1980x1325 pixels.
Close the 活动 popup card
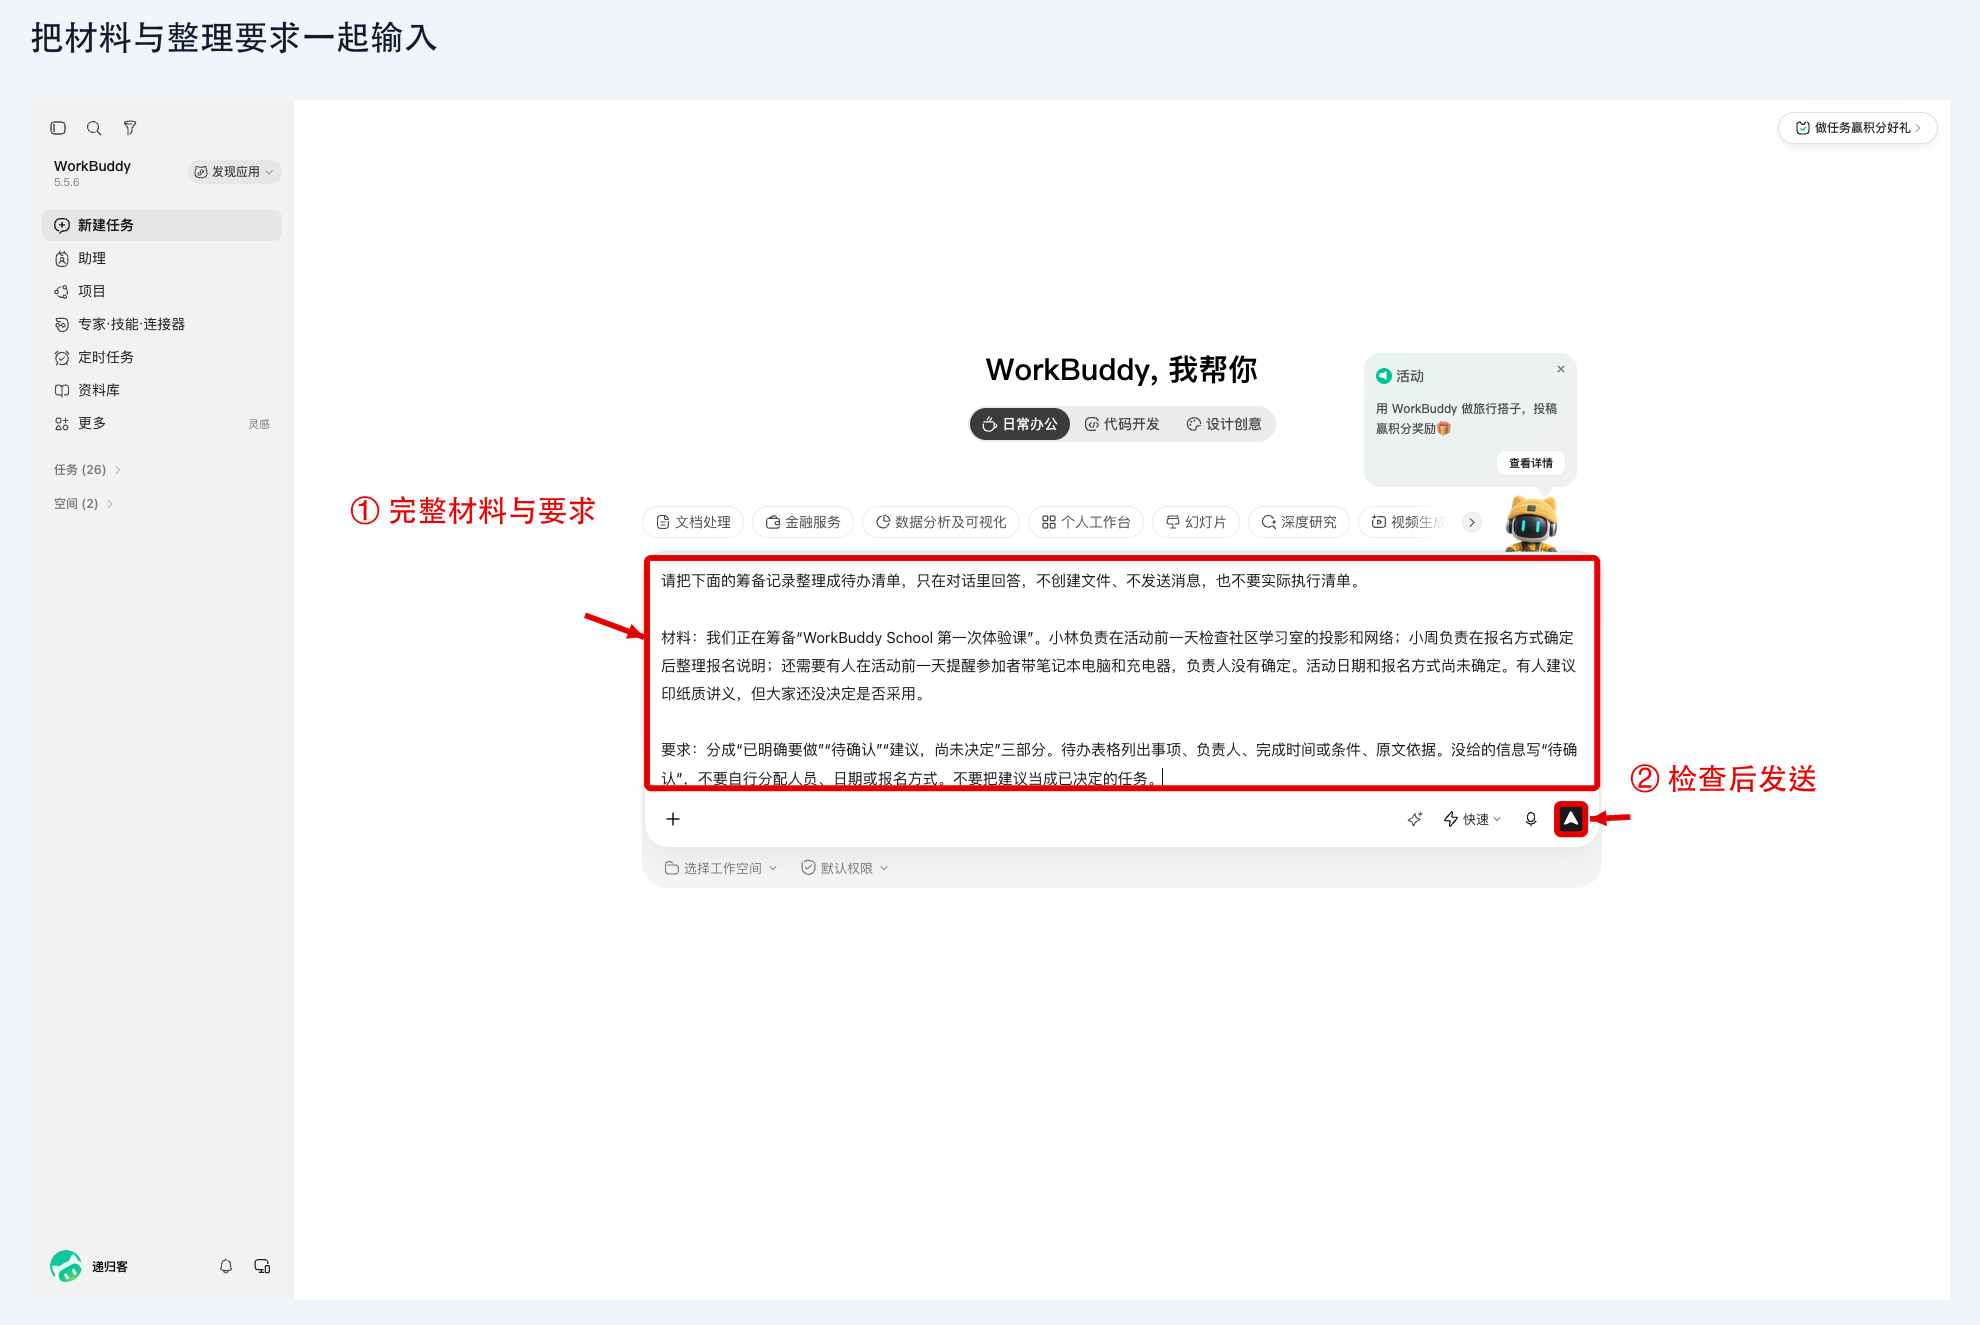click(x=1561, y=369)
